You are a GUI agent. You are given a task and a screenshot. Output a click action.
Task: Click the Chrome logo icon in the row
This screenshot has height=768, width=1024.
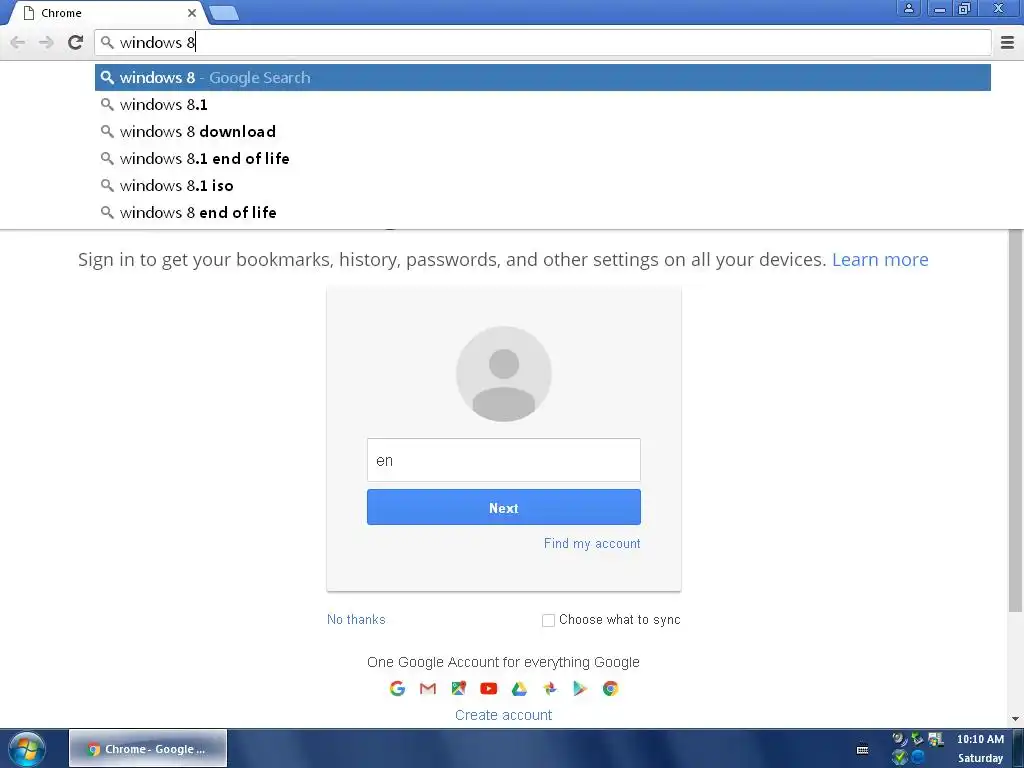(x=611, y=688)
